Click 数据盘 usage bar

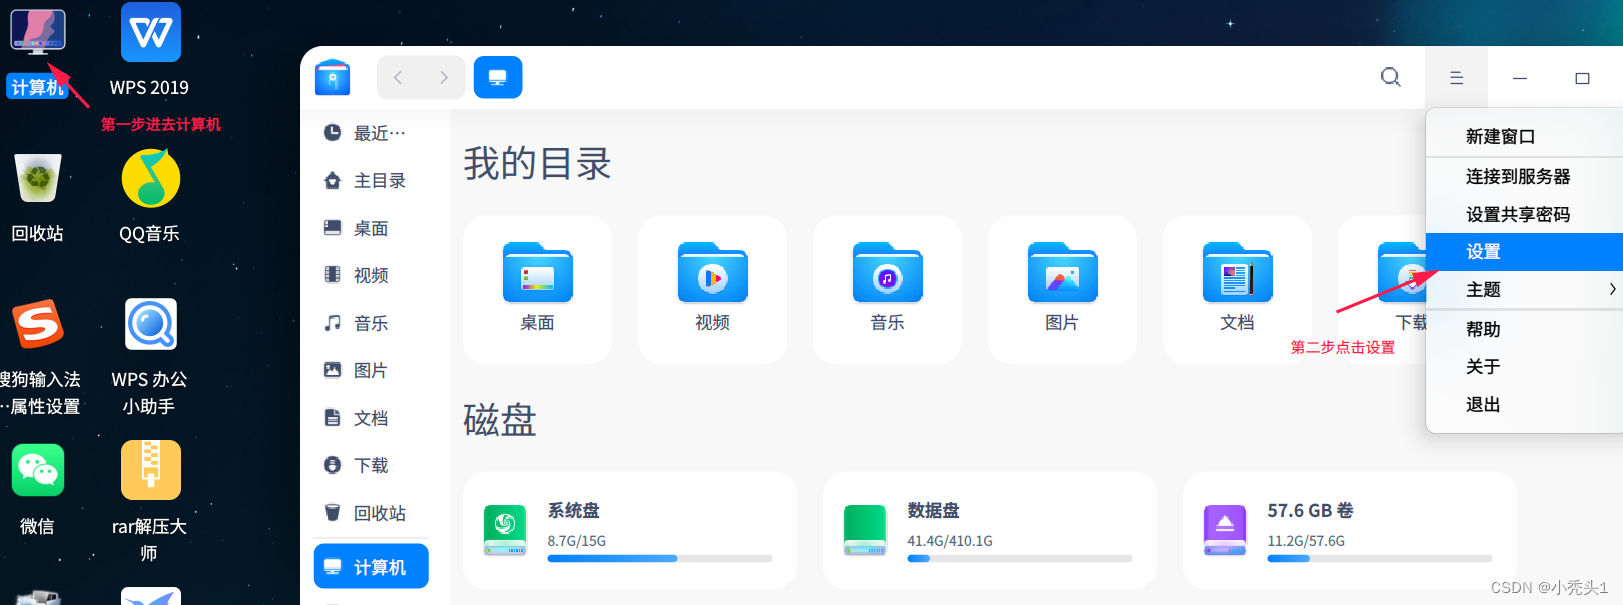1020,558
